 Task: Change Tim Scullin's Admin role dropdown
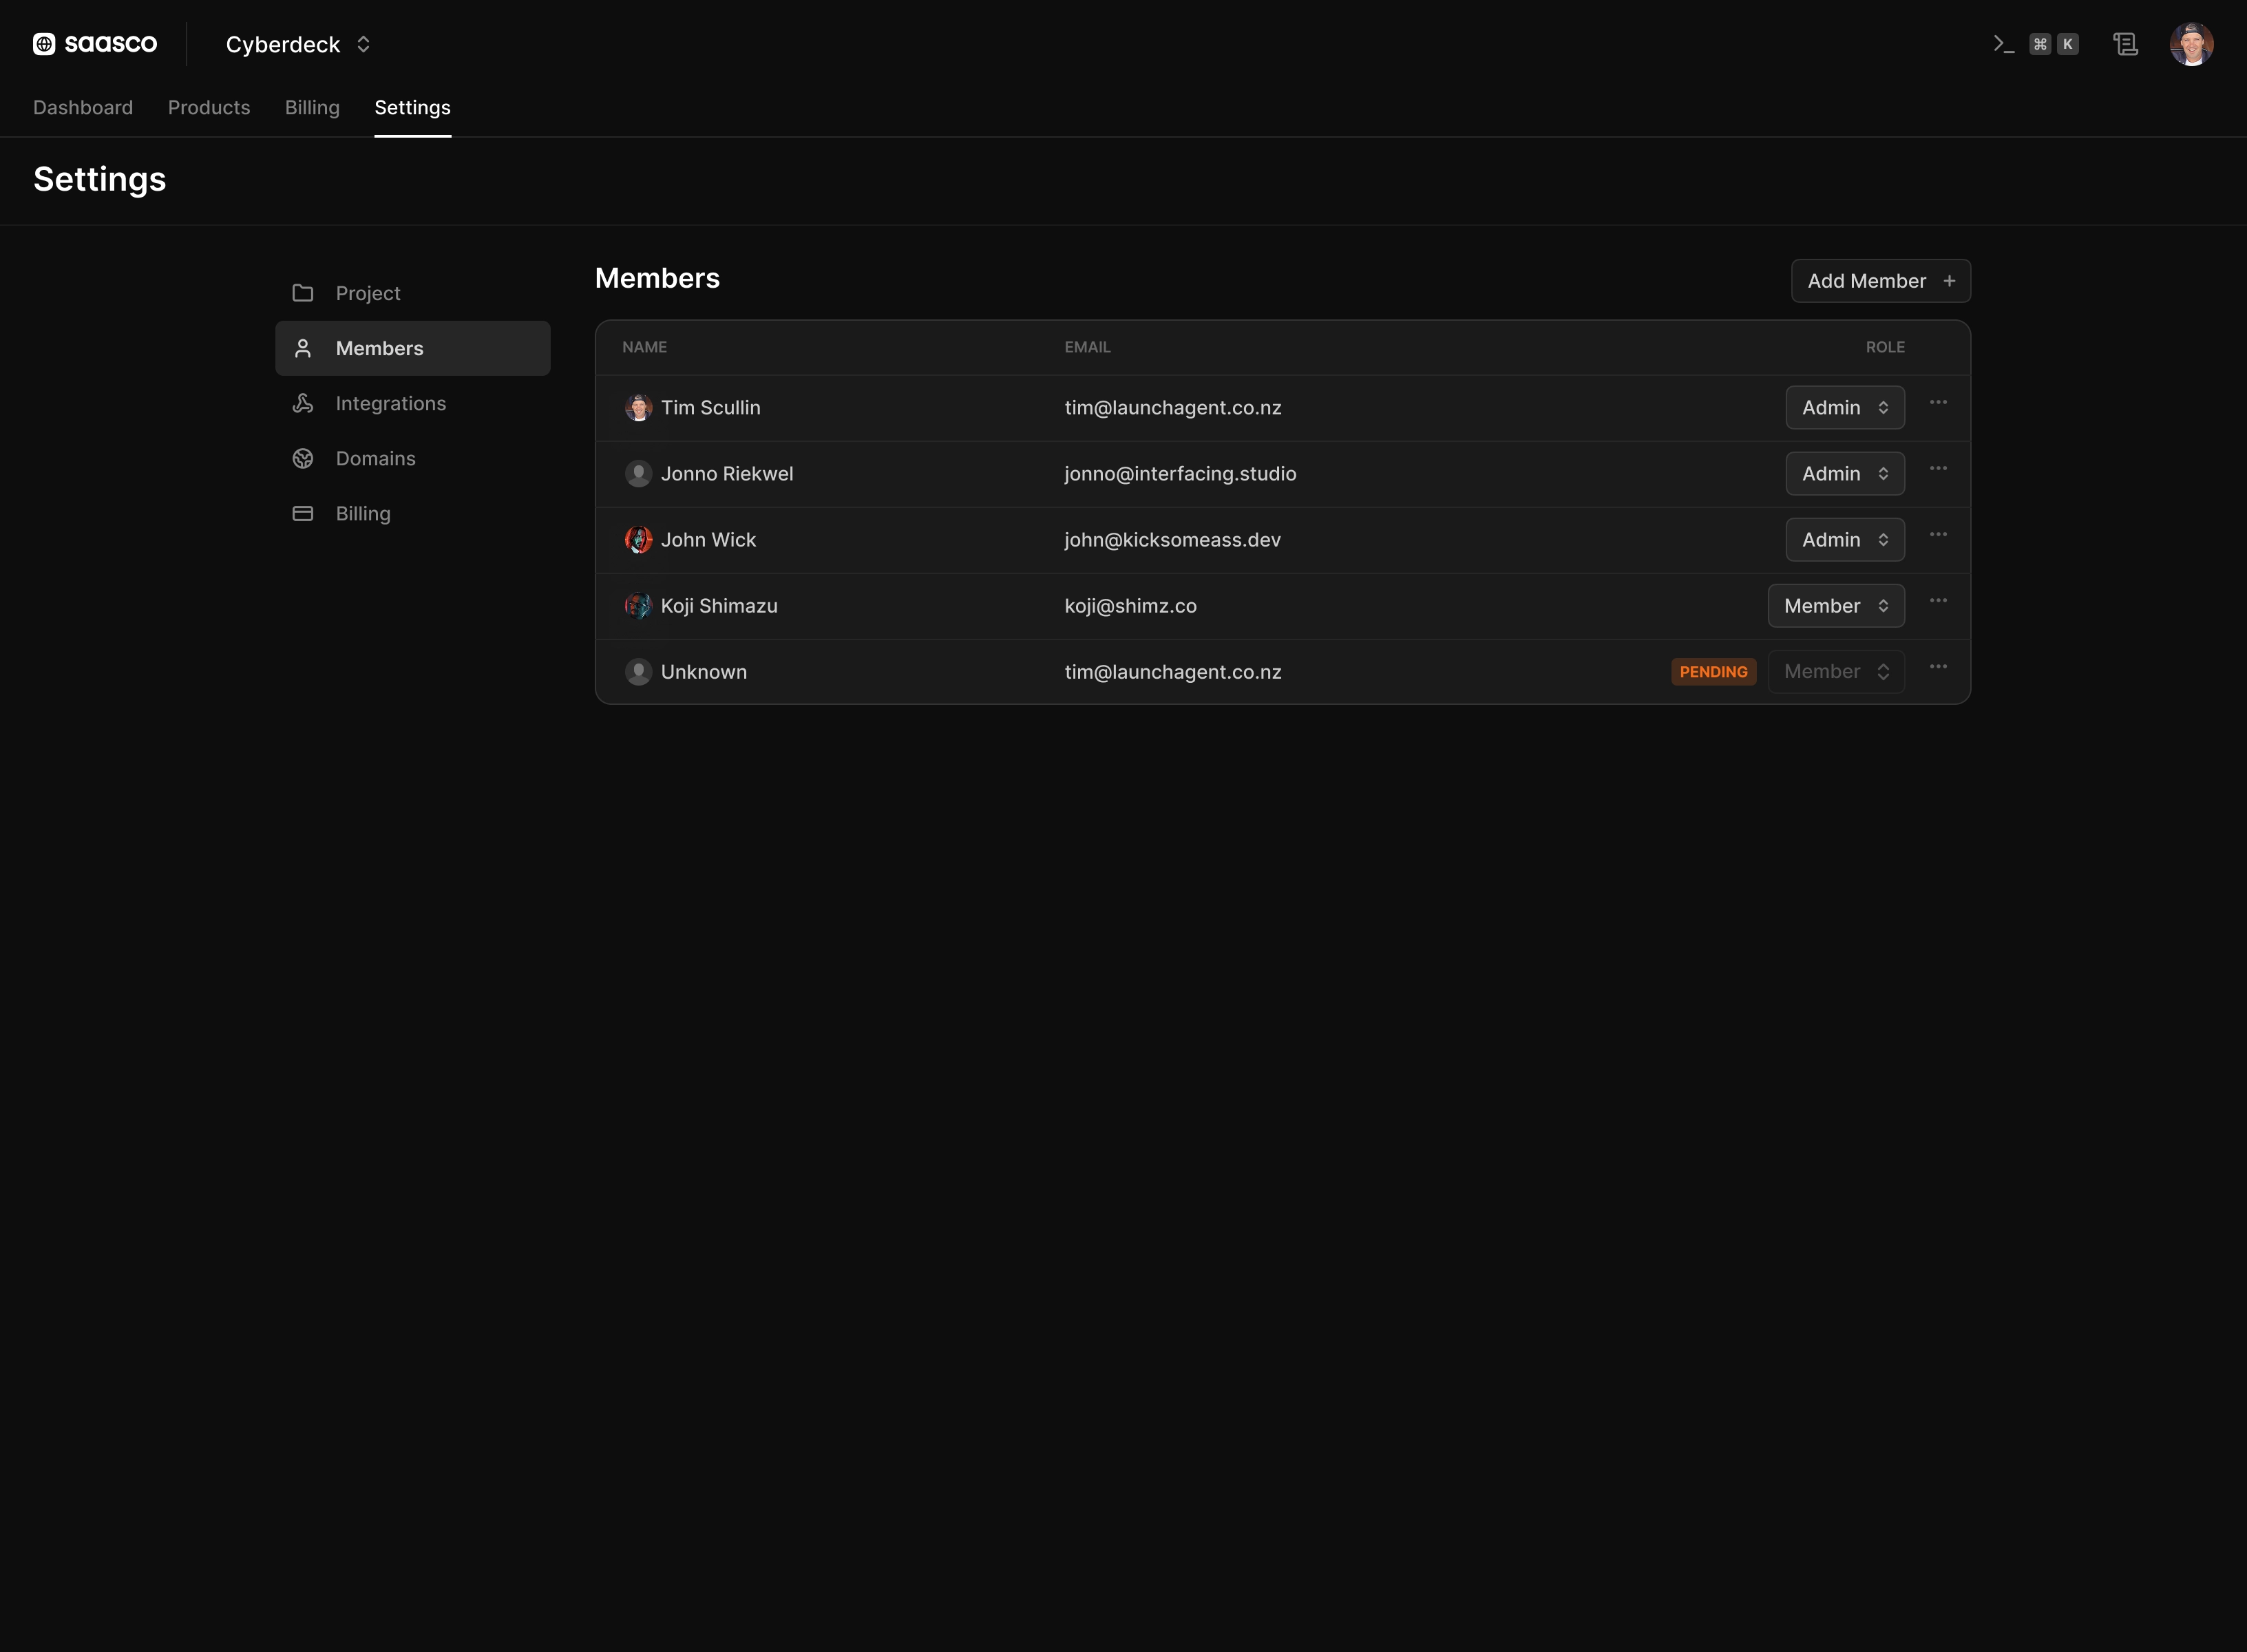tap(1845, 407)
